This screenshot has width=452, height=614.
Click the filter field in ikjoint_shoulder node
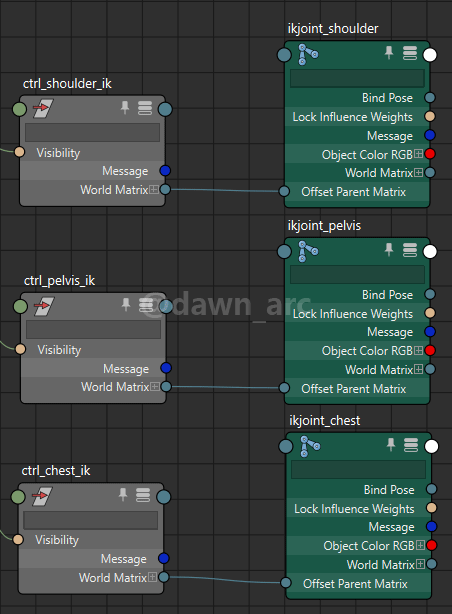coord(357,78)
